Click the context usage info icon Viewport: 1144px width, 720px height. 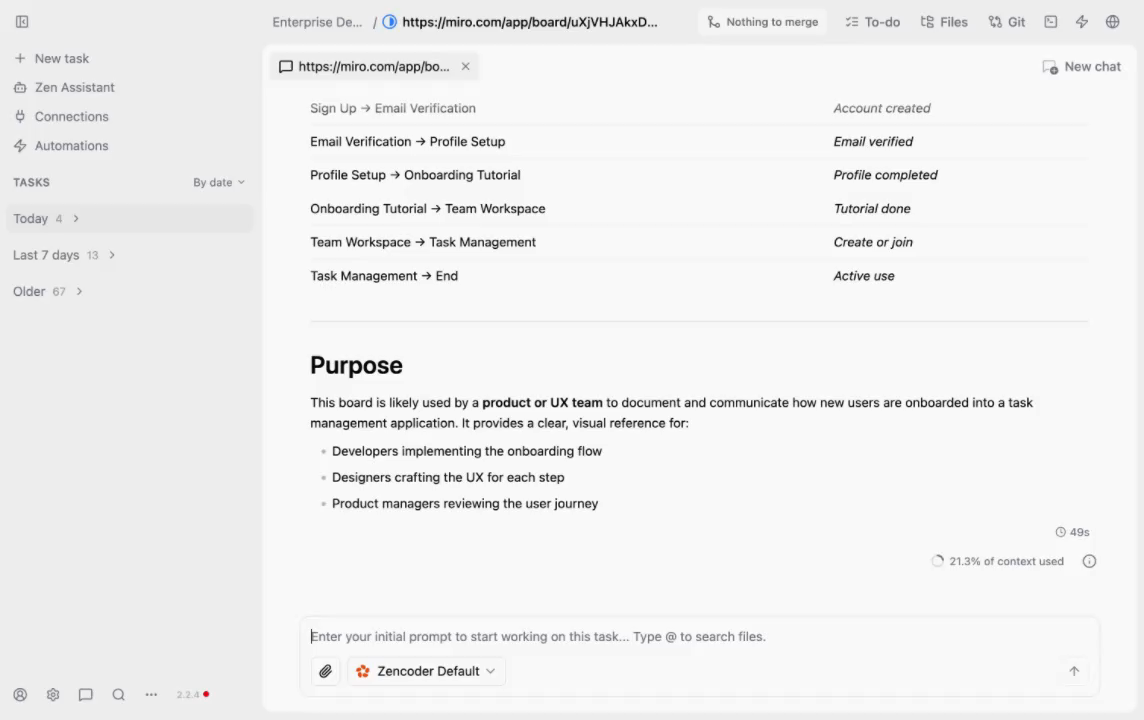pos(1089,561)
